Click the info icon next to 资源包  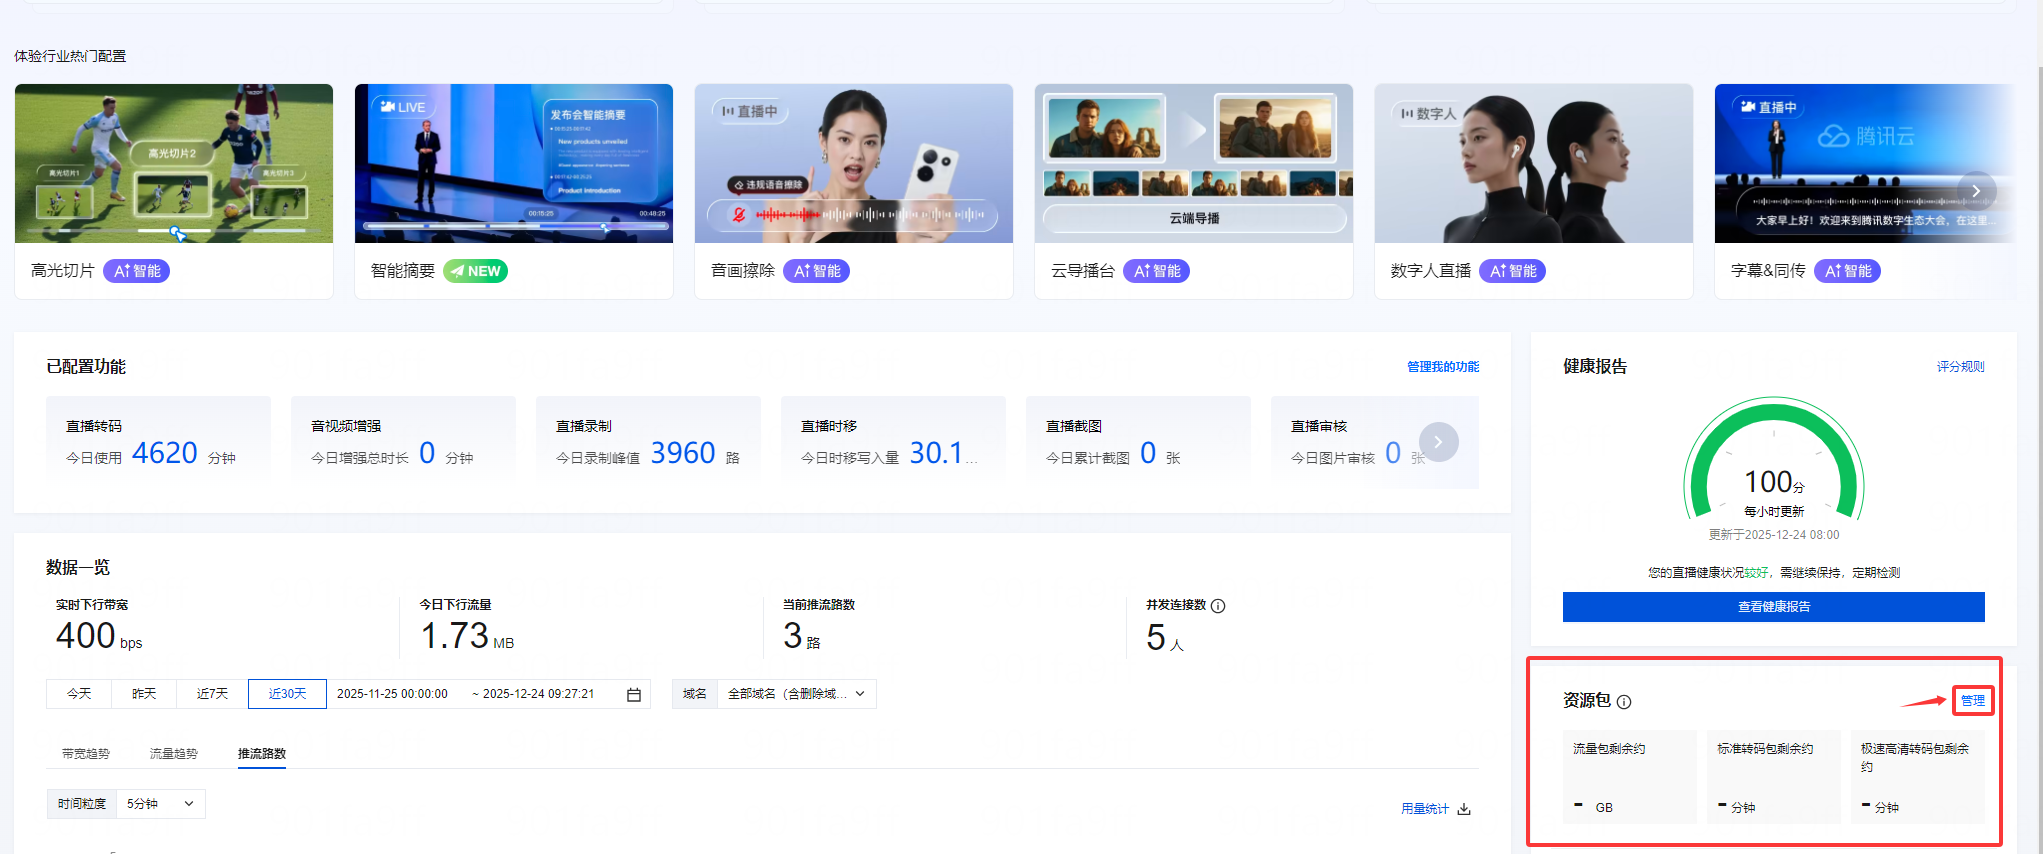pyautogui.click(x=1624, y=702)
